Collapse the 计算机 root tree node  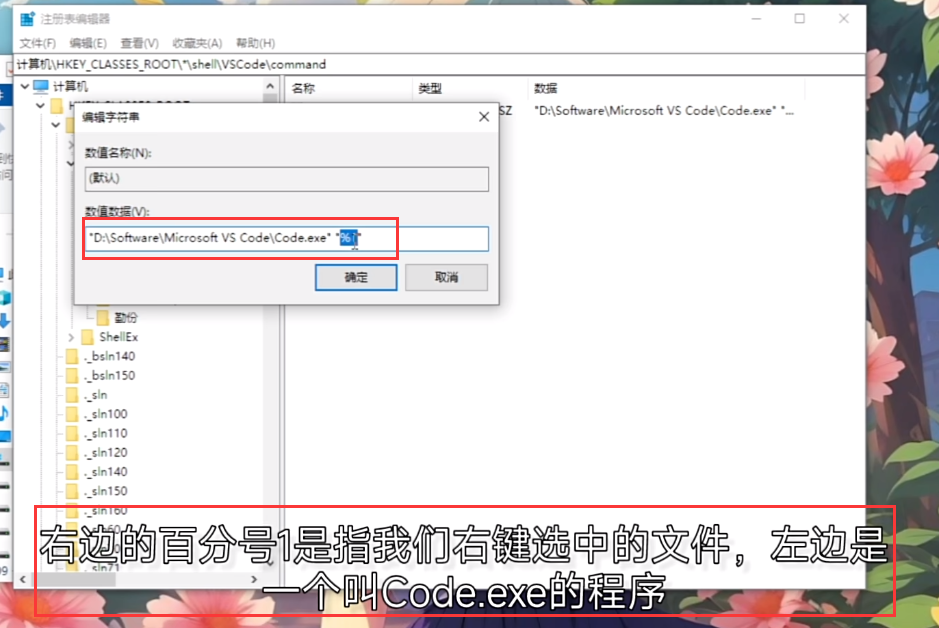click(22, 87)
